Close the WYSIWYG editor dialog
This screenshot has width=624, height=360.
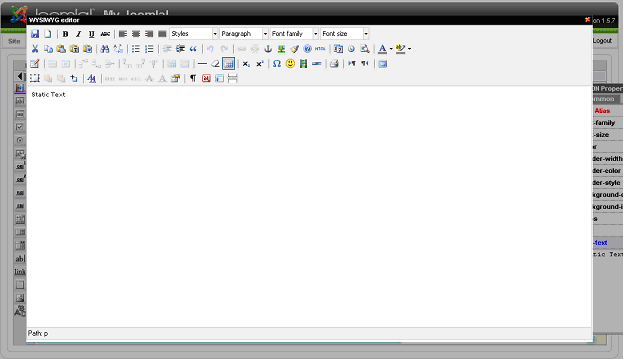(587, 19)
